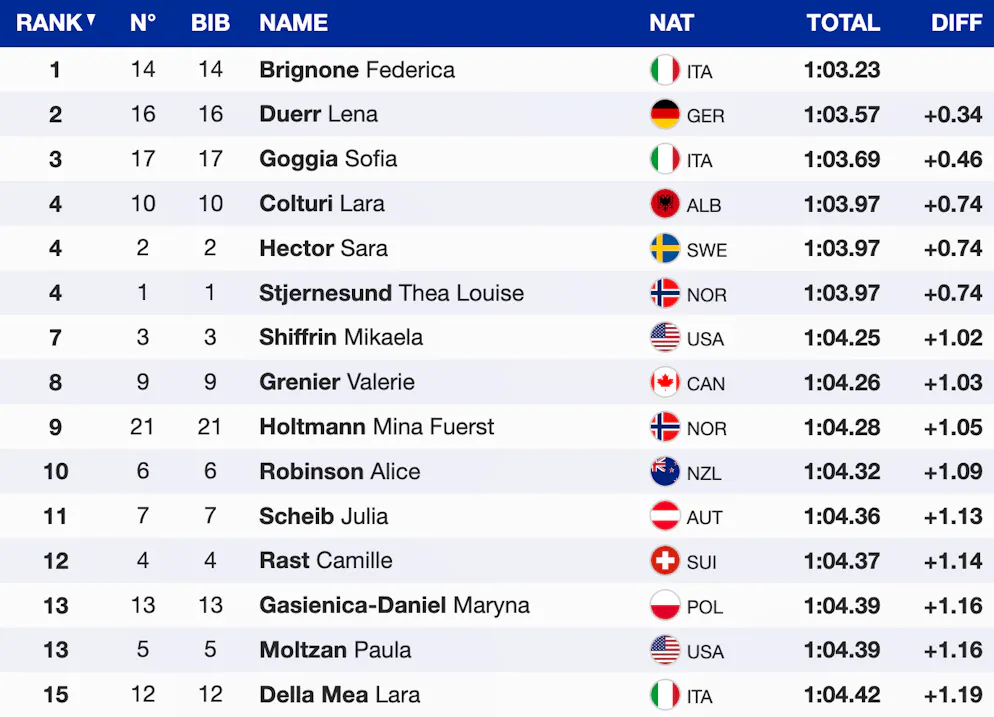Click the Swiss flag for Rast Camille
Viewport: 994px width, 717px height.
[x=665, y=561]
